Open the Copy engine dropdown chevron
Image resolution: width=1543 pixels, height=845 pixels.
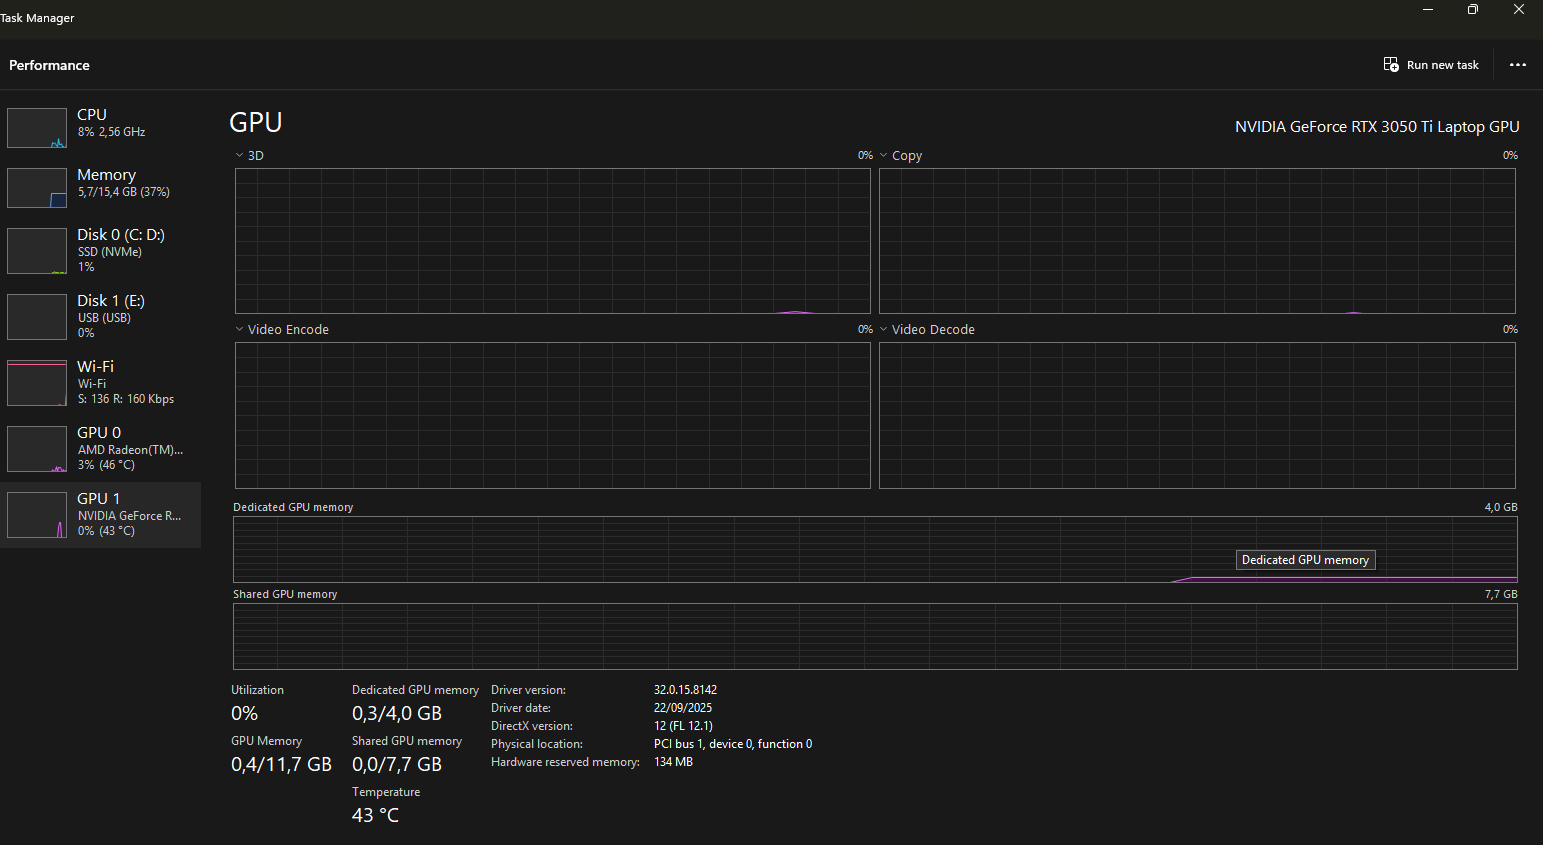pyautogui.click(x=884, y=156)
